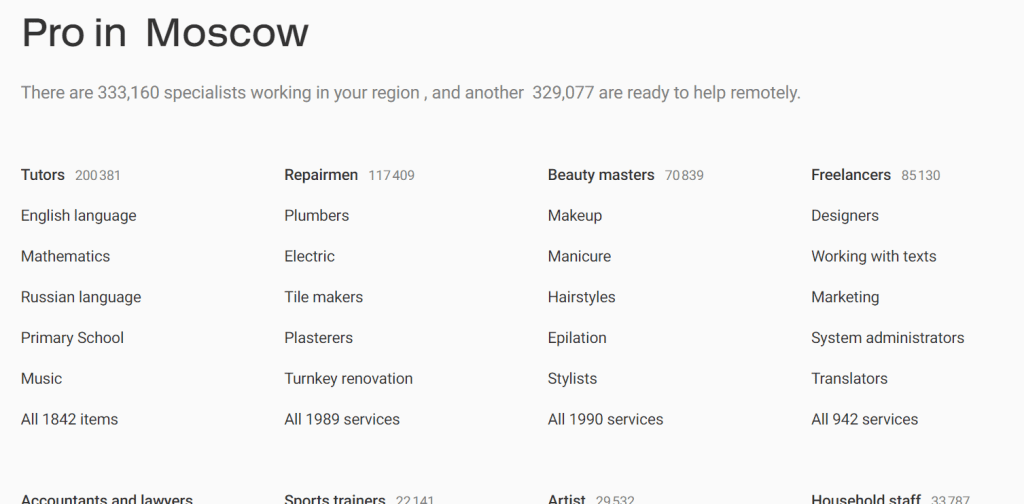Open Turnkey renovation services
Image resolution: width=1024 pixels, height=504 pixels.
(348, 379)
